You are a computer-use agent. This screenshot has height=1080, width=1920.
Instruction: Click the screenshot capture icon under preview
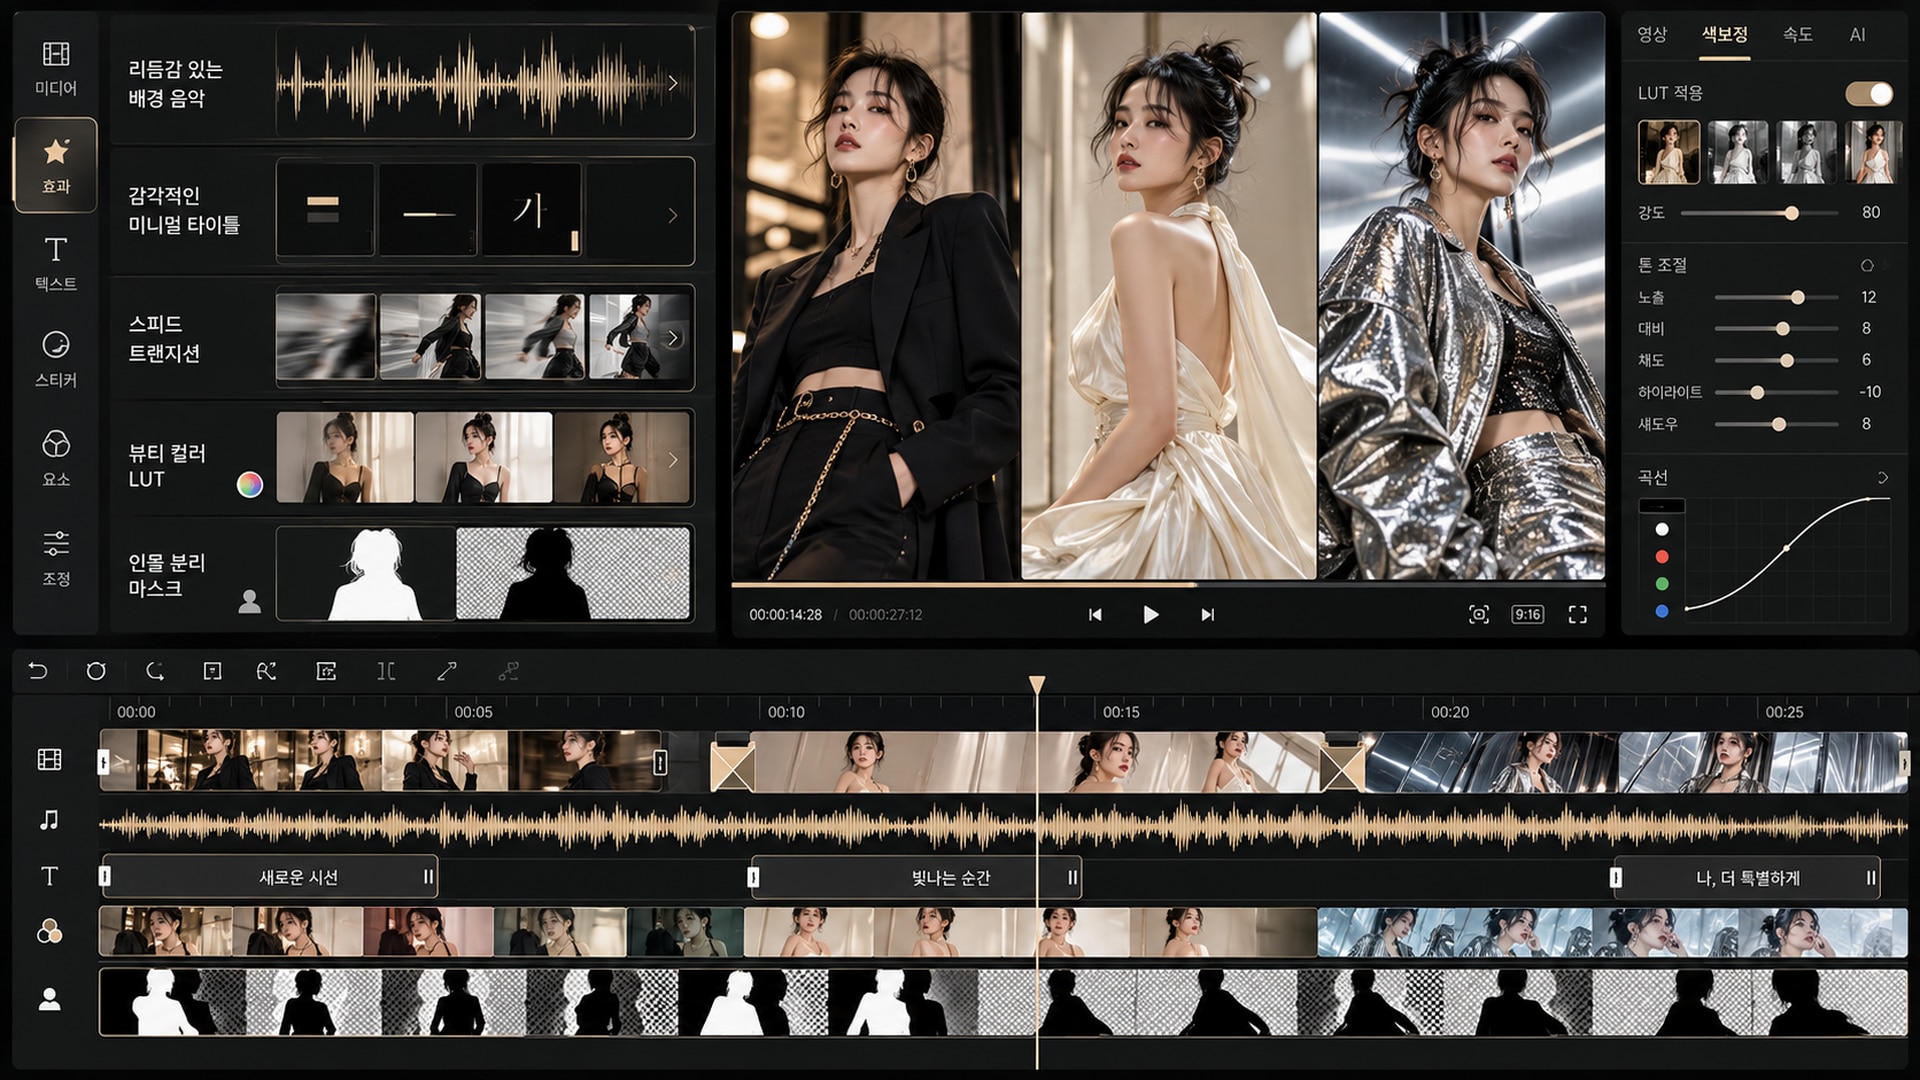[1479, 614]
